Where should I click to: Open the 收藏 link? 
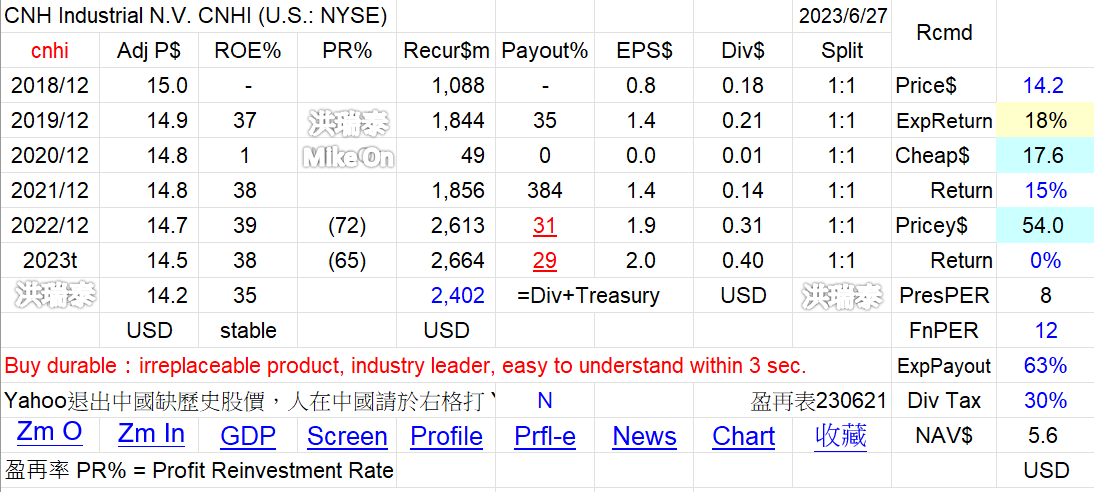coord(841,435)
